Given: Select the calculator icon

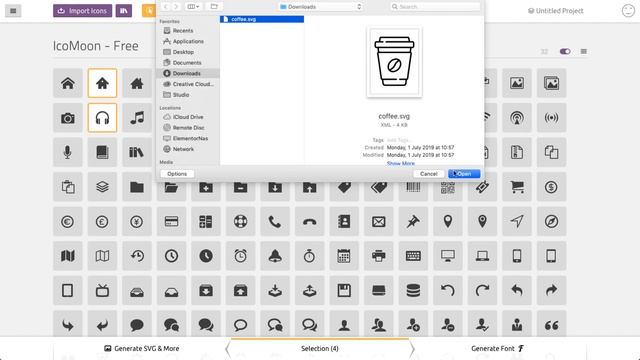Looking at the screenshot, I should point(206,222).
